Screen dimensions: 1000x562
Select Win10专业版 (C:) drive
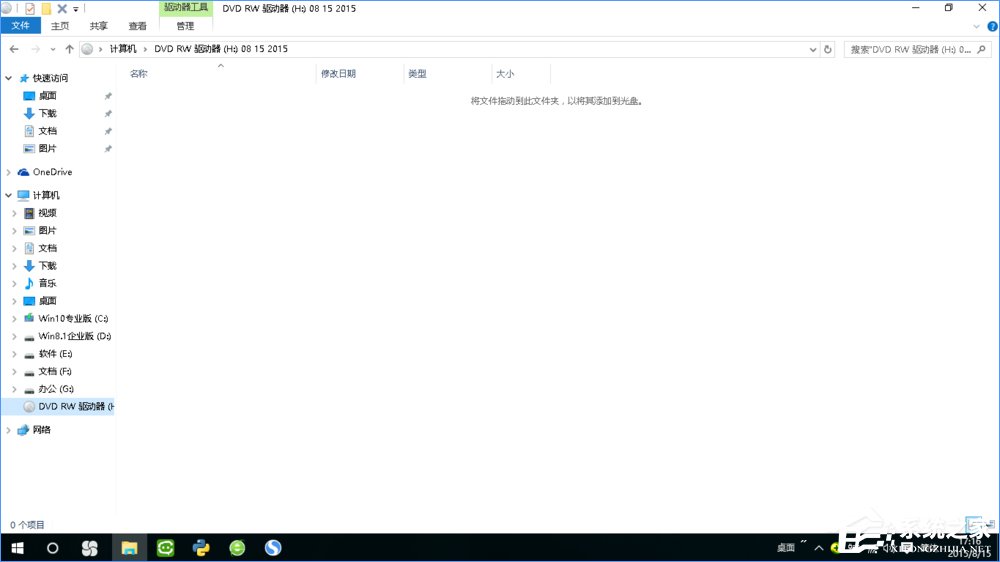(x=73, y=318)
